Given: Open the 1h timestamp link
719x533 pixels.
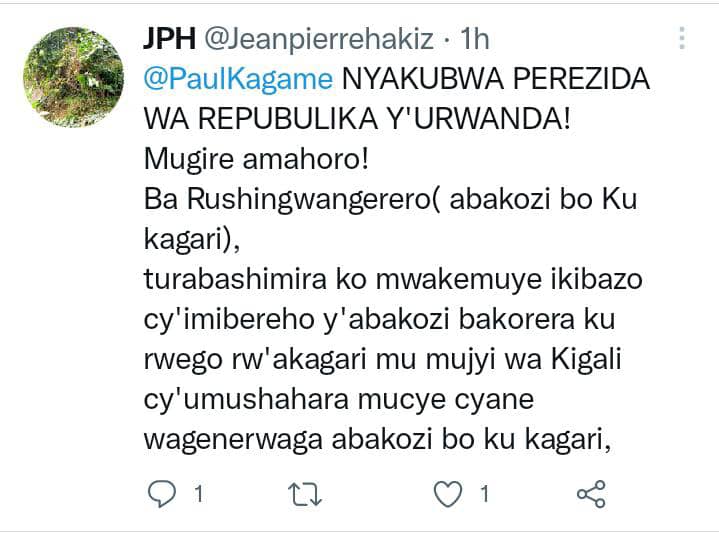Looking at the screenshot, I should click(x=475, y=39).
